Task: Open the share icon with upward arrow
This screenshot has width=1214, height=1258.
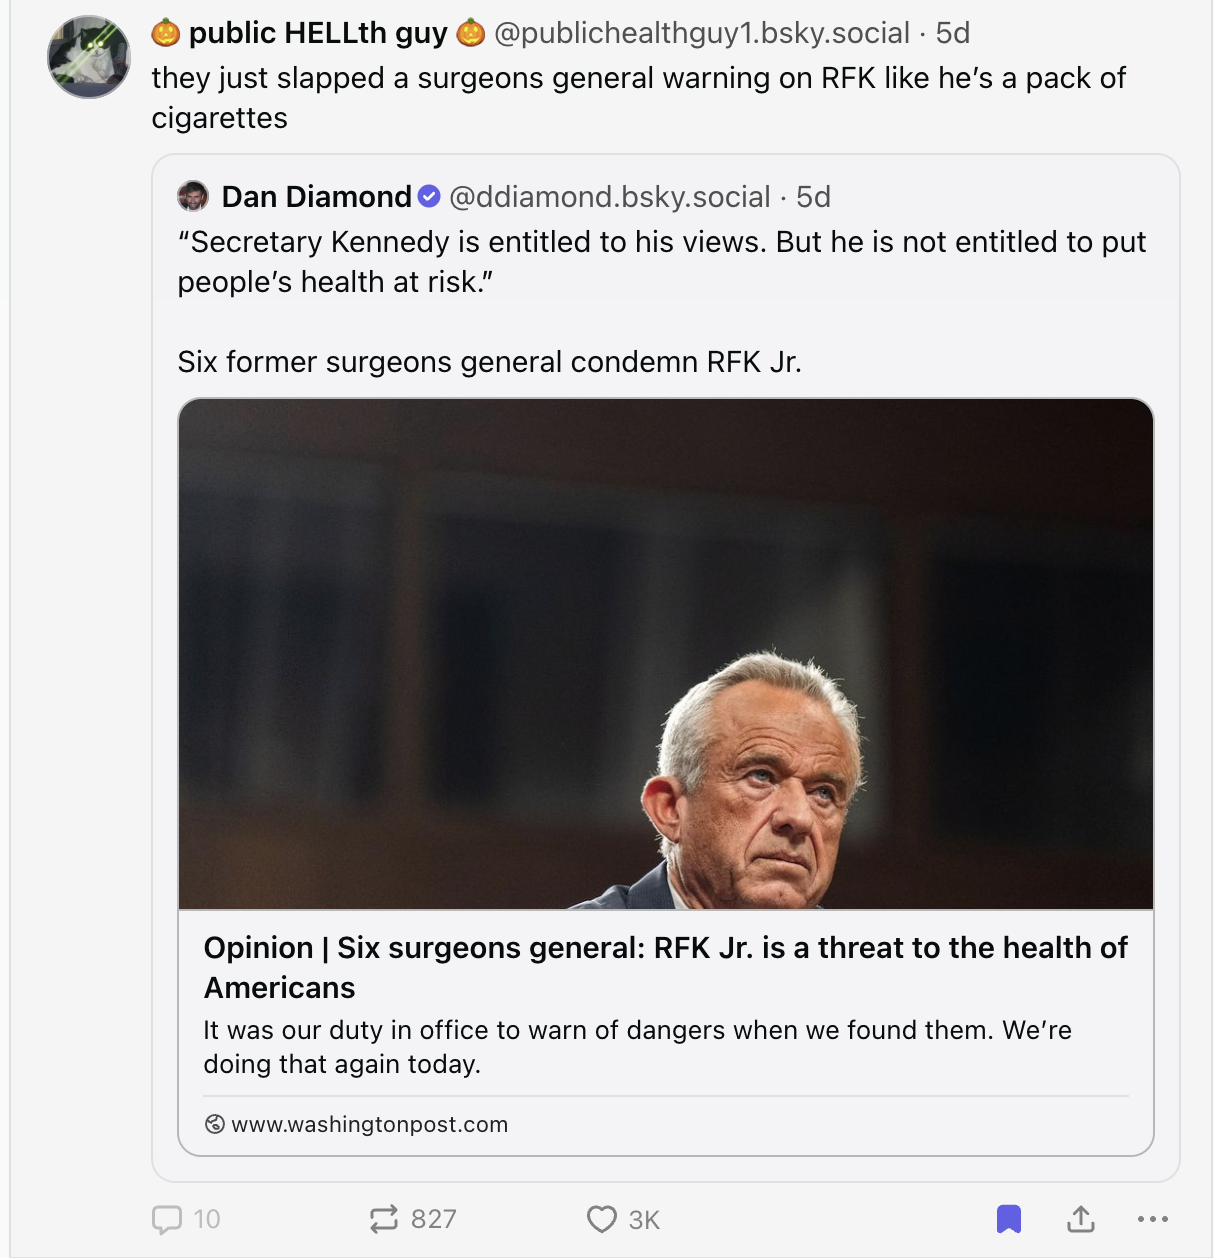Action: point(1080,1219)
